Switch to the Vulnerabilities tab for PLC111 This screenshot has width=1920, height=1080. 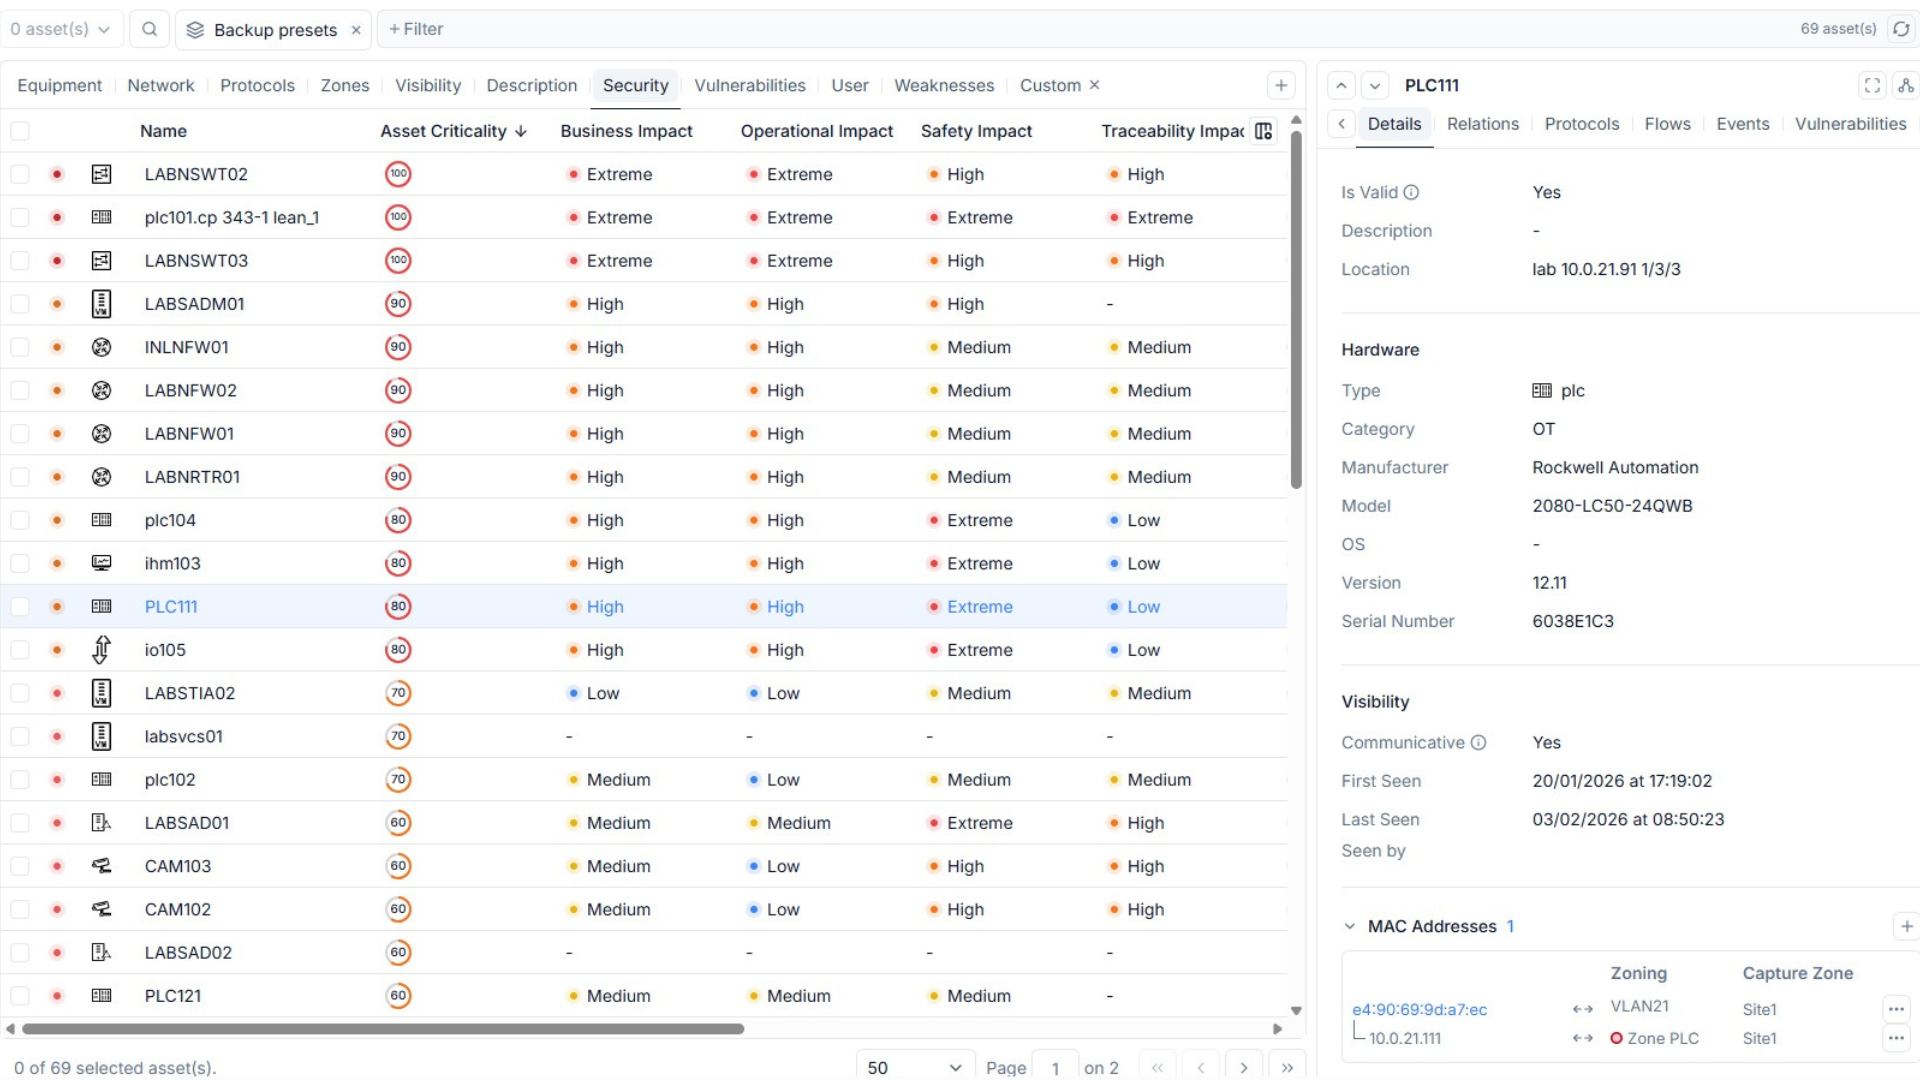[x=1850, y=124]
